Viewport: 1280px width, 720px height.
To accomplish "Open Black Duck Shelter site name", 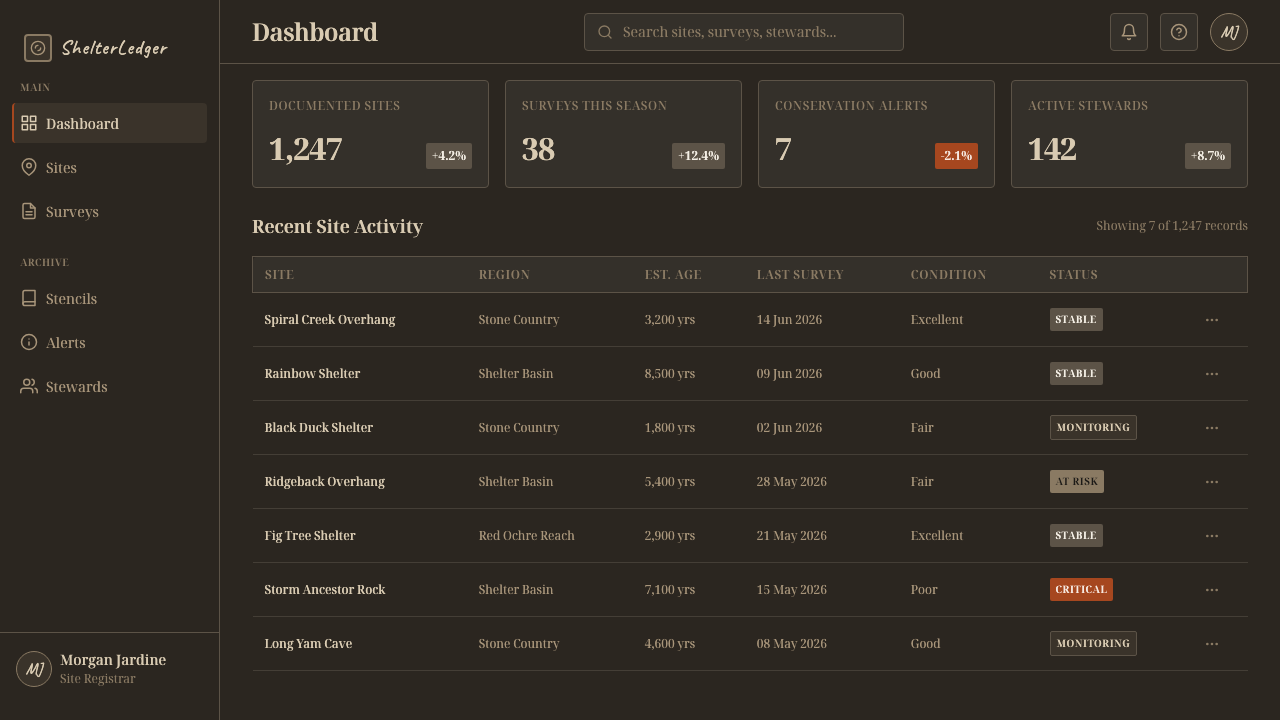I will [x=318, y=428].
